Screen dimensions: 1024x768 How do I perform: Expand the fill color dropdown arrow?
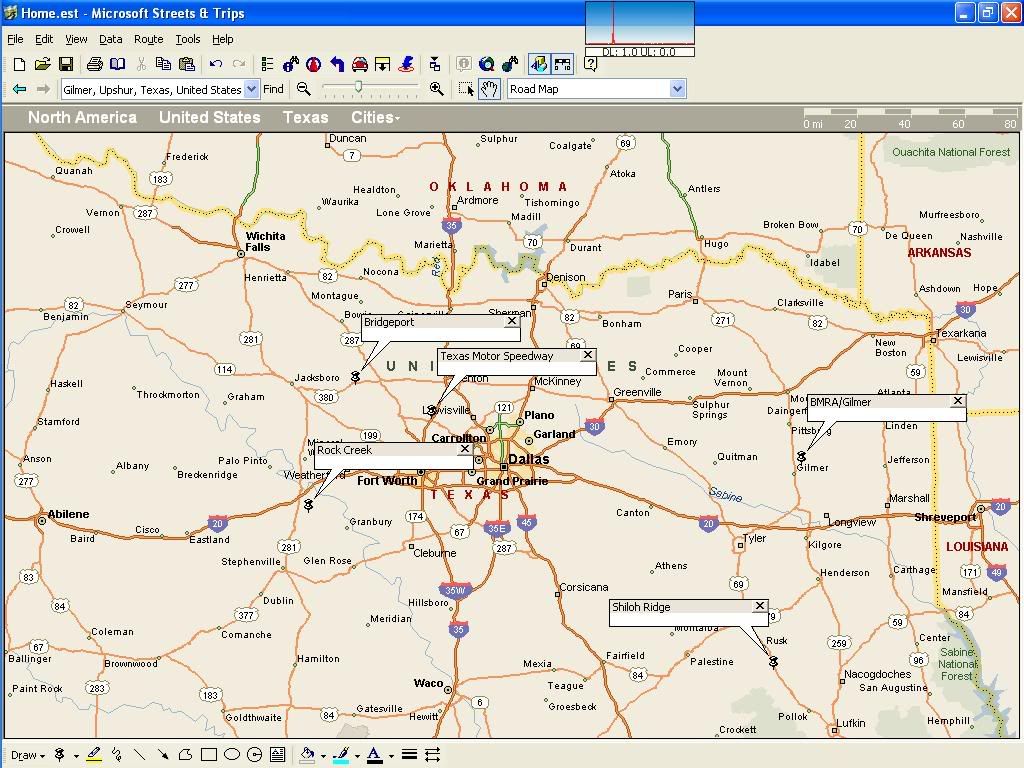[x=323, y=756]
